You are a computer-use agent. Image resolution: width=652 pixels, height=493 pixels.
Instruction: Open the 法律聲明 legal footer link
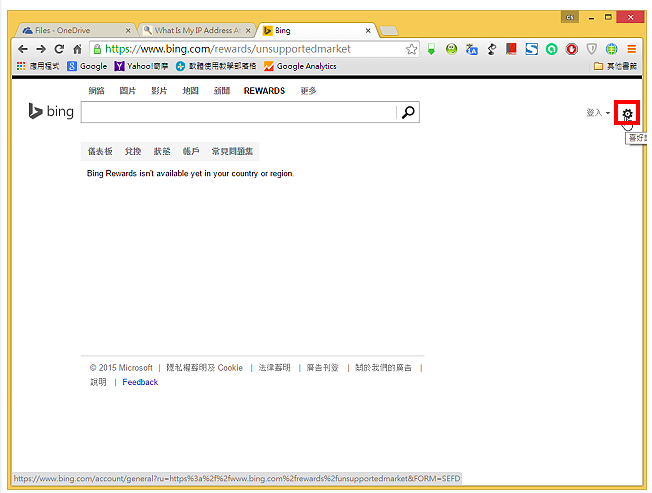pos(274,368)
